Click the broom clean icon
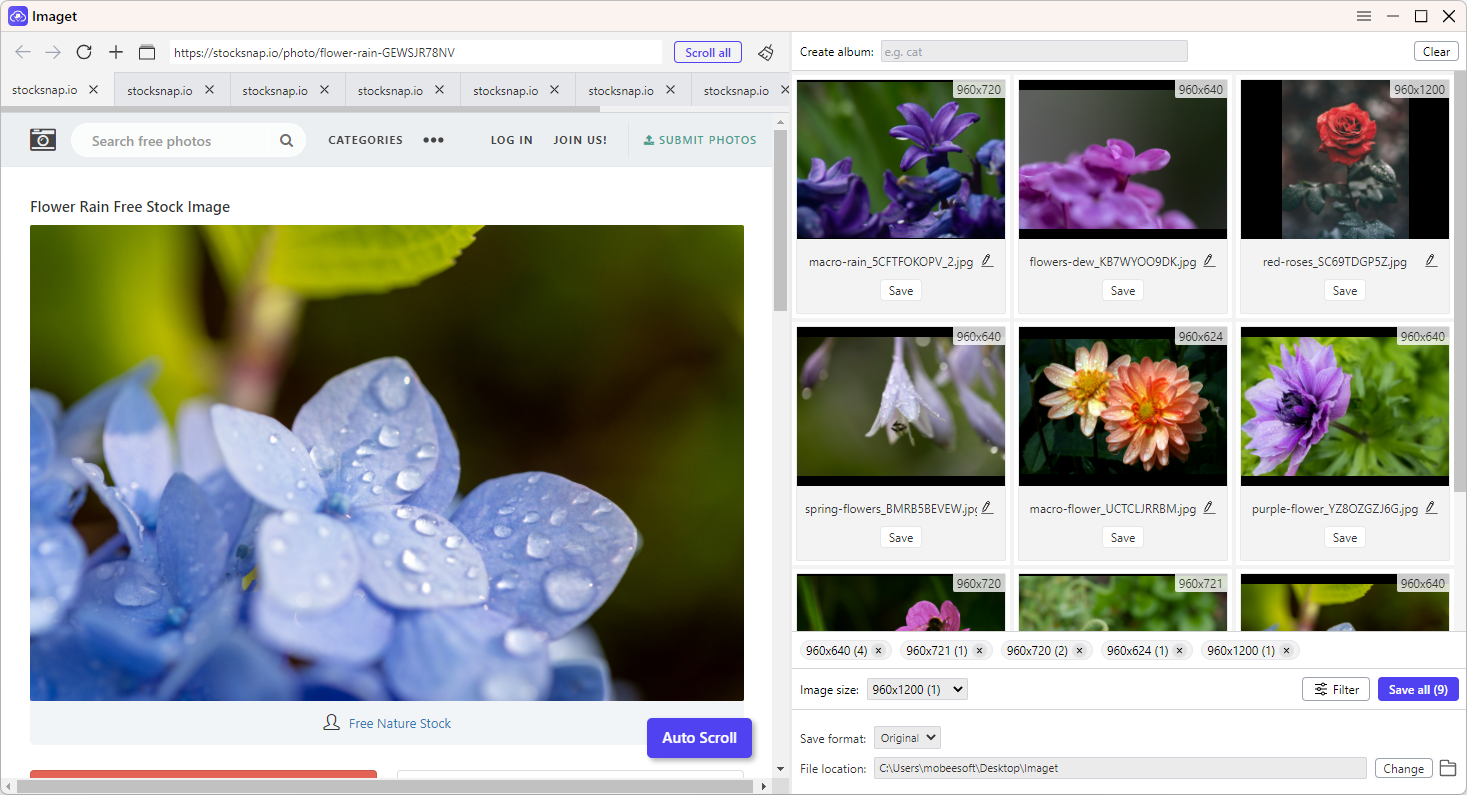 pyautogui.click(x=766, y=52)
